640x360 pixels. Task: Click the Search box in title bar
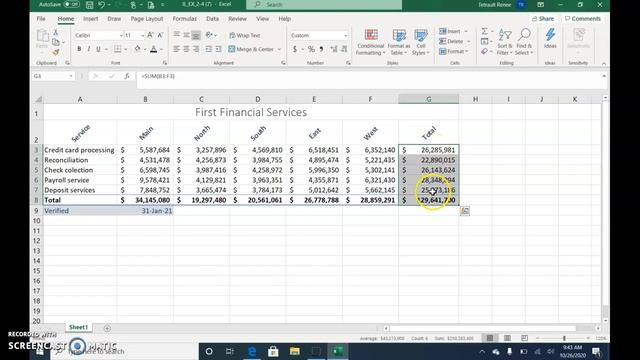[324, 4]
